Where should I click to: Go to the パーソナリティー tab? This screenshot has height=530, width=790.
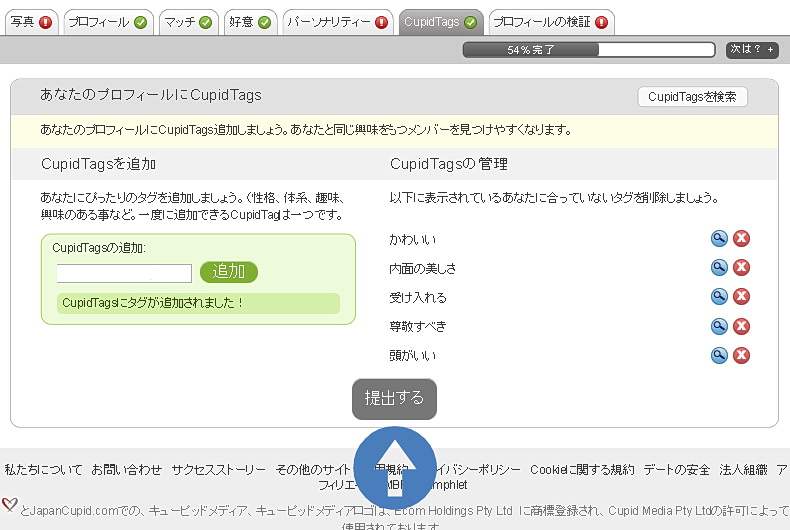tap(336, 22)
